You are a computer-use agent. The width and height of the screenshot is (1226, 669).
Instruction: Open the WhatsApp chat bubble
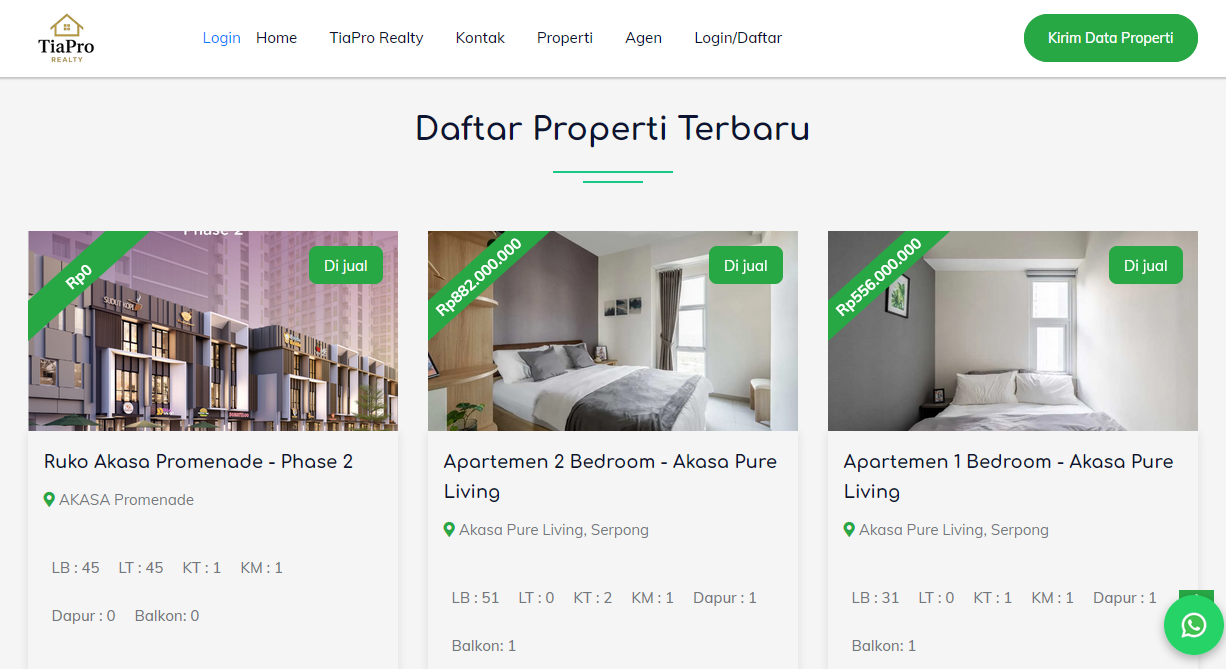point(1194,625)
